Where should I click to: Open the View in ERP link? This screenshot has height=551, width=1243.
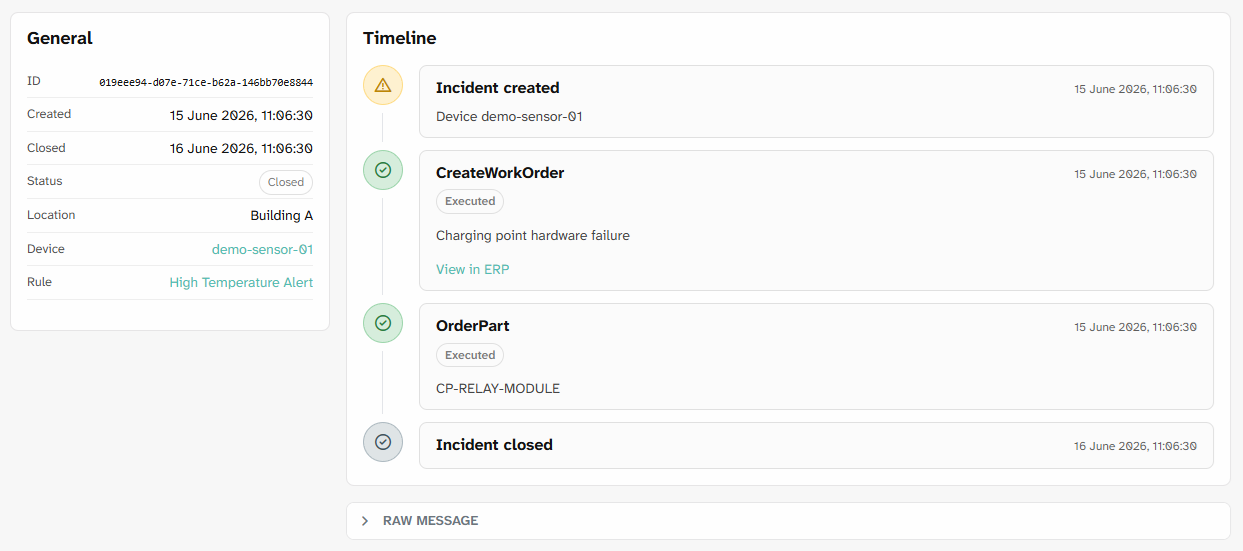coord(473,269)
